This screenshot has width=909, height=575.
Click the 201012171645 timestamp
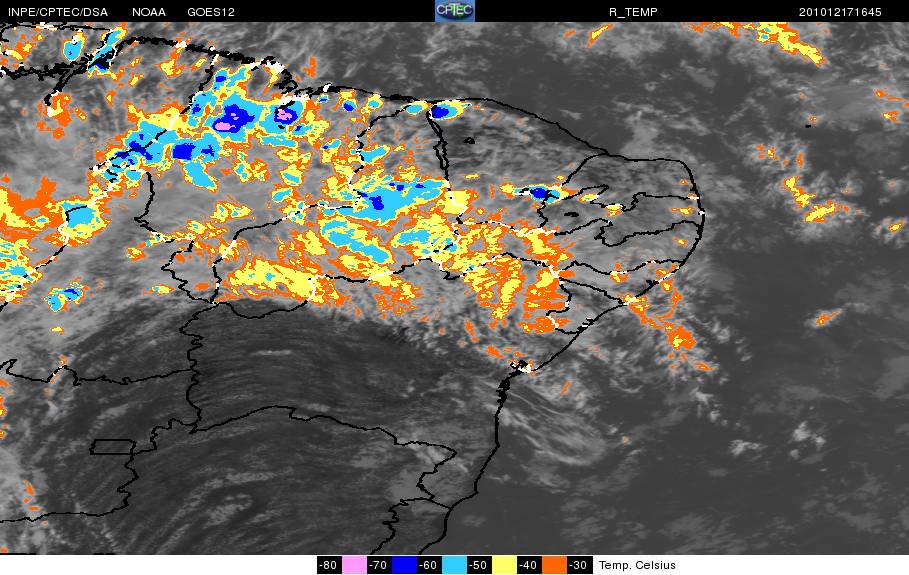coord(839,12)
